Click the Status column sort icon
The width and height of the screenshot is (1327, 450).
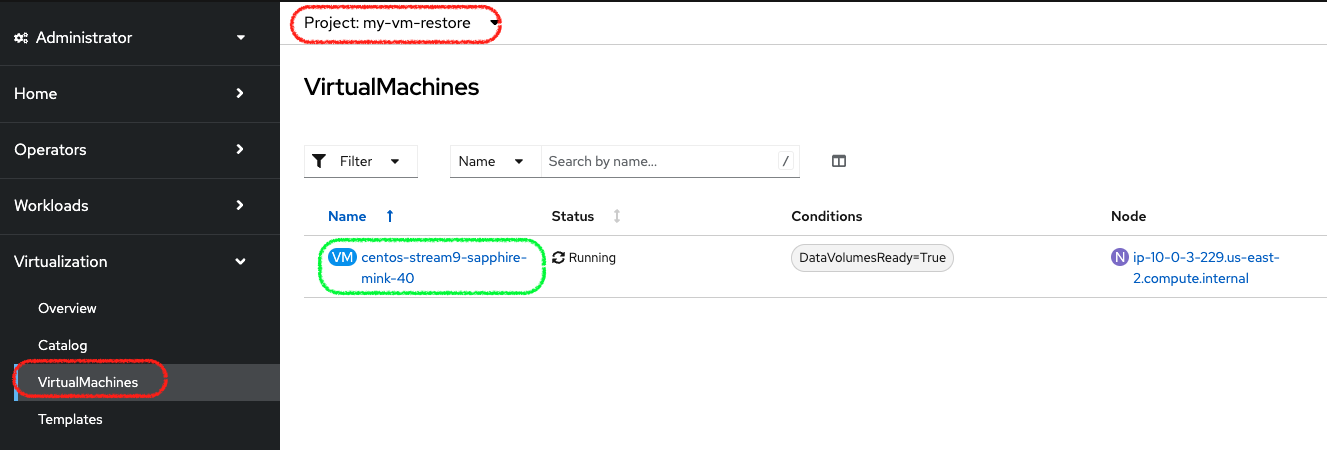tap(617, 216)
